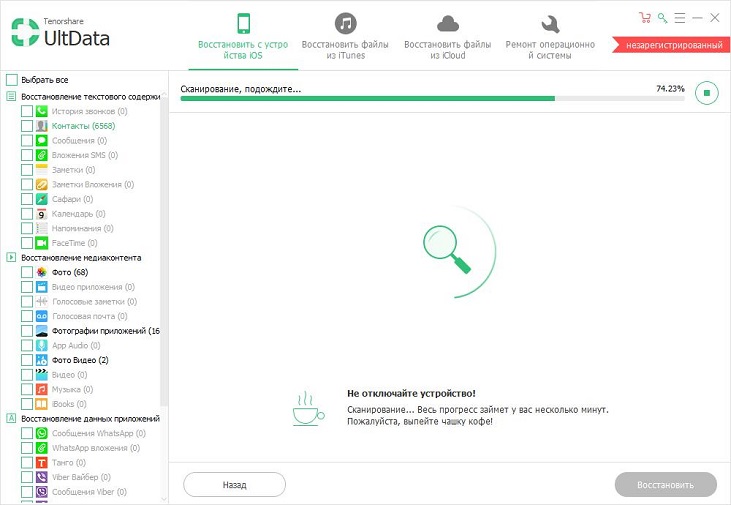Check the Контакты (6568) checkbox
The height and width of the screenshot is (505, 731).
27,126
